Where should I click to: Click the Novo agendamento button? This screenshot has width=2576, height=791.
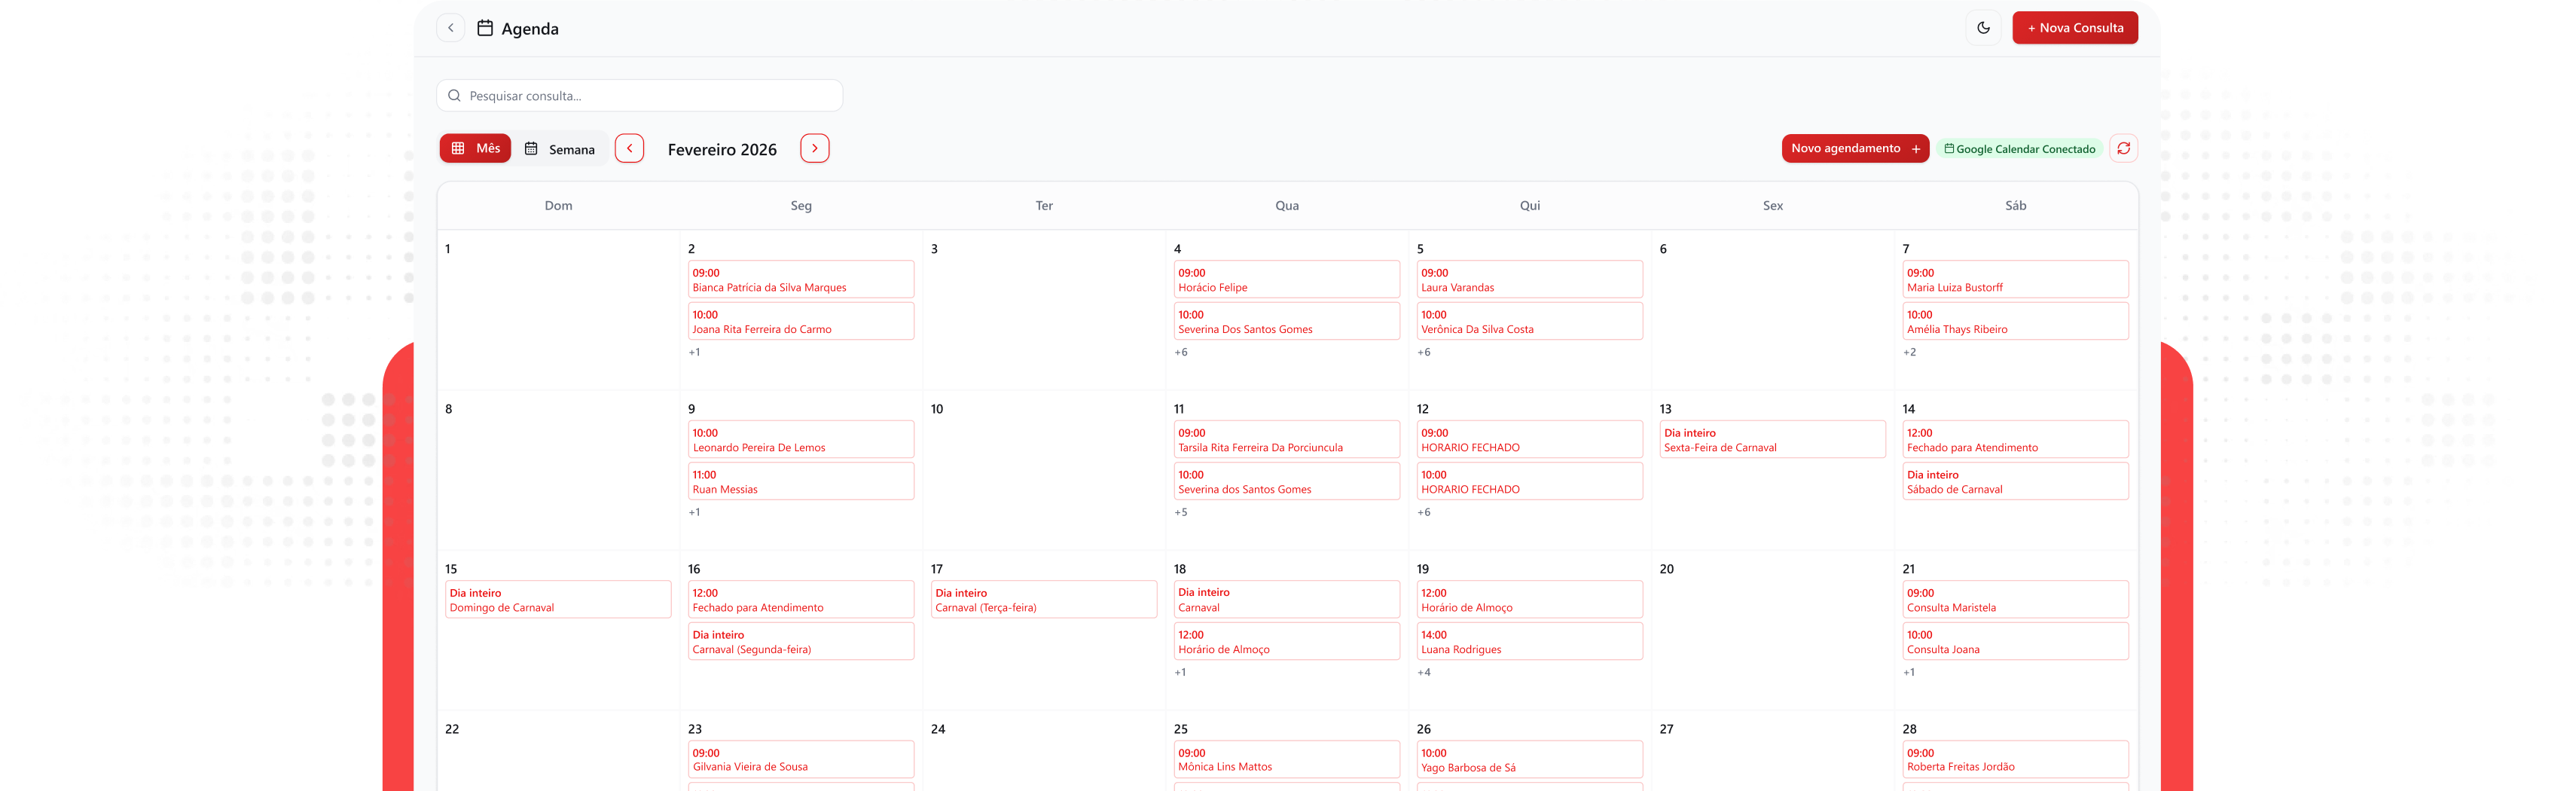point(1855,148)
